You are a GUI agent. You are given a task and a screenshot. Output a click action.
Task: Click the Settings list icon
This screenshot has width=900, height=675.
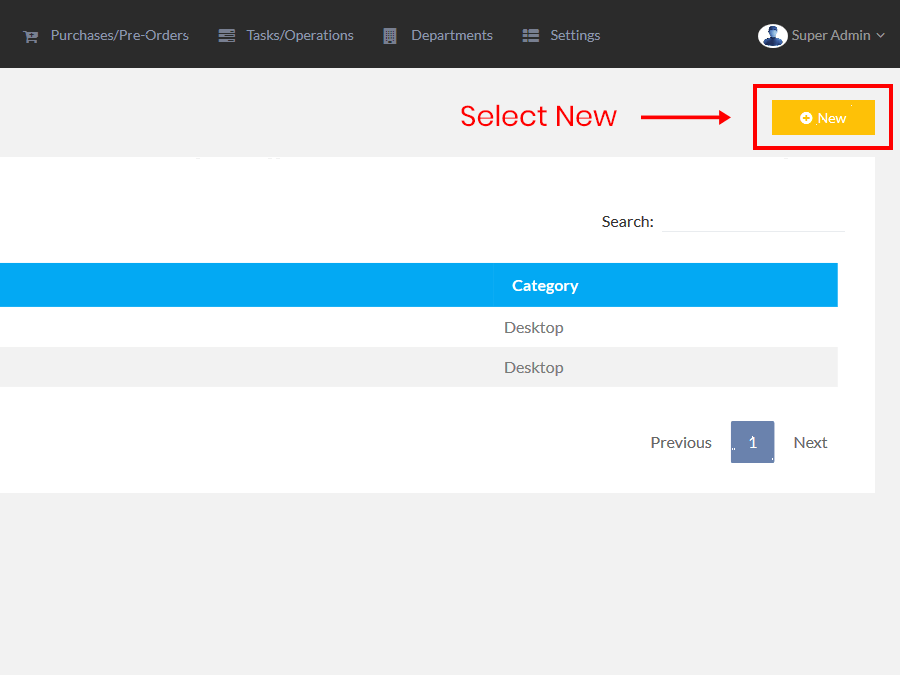pos(530,35)
